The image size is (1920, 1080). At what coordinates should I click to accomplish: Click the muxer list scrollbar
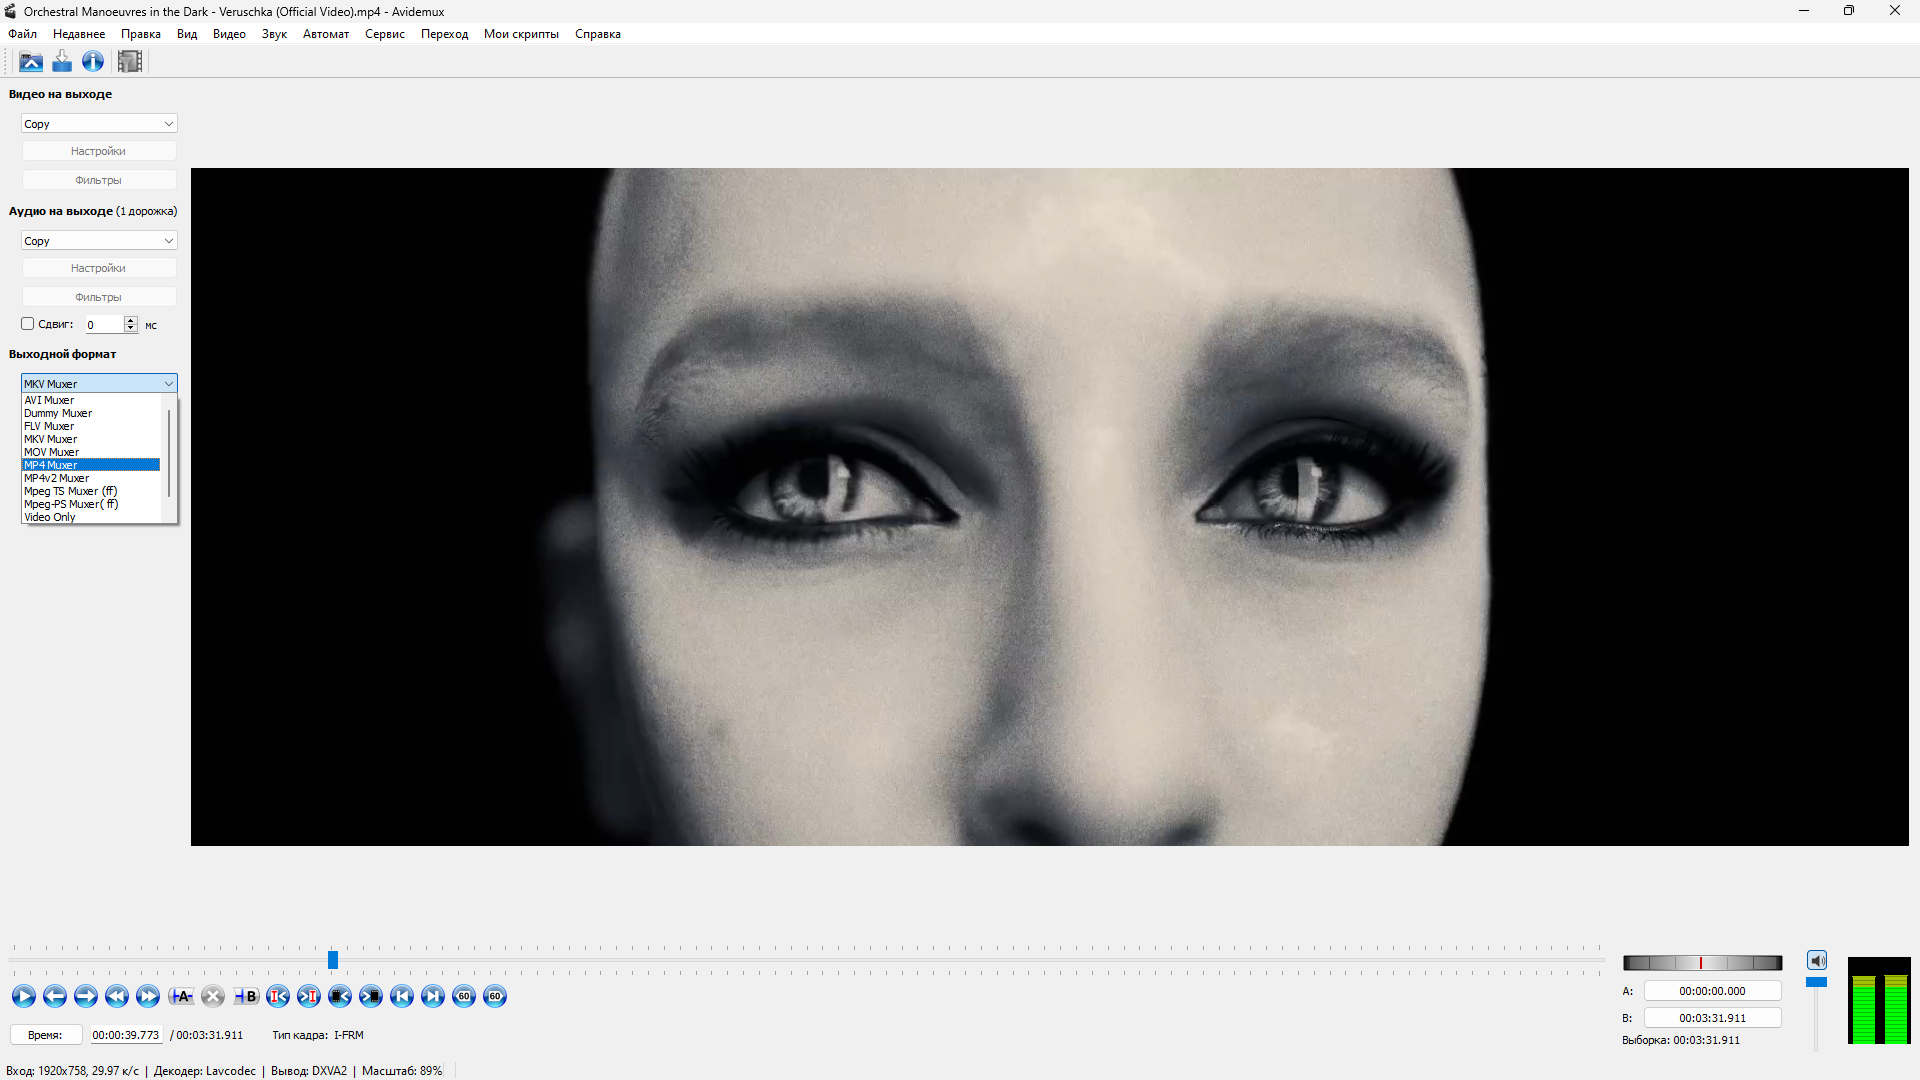[x=169, y=454]
